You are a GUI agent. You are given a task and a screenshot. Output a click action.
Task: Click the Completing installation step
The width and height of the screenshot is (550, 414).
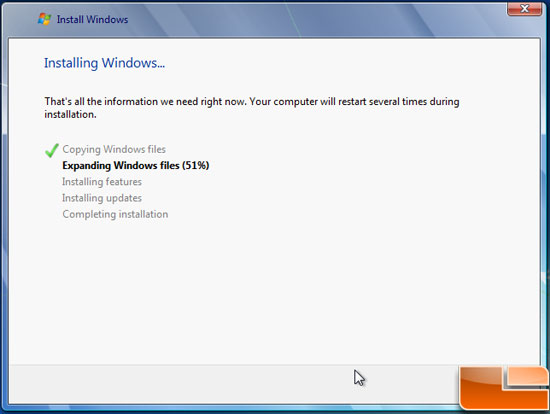point(115,214)
